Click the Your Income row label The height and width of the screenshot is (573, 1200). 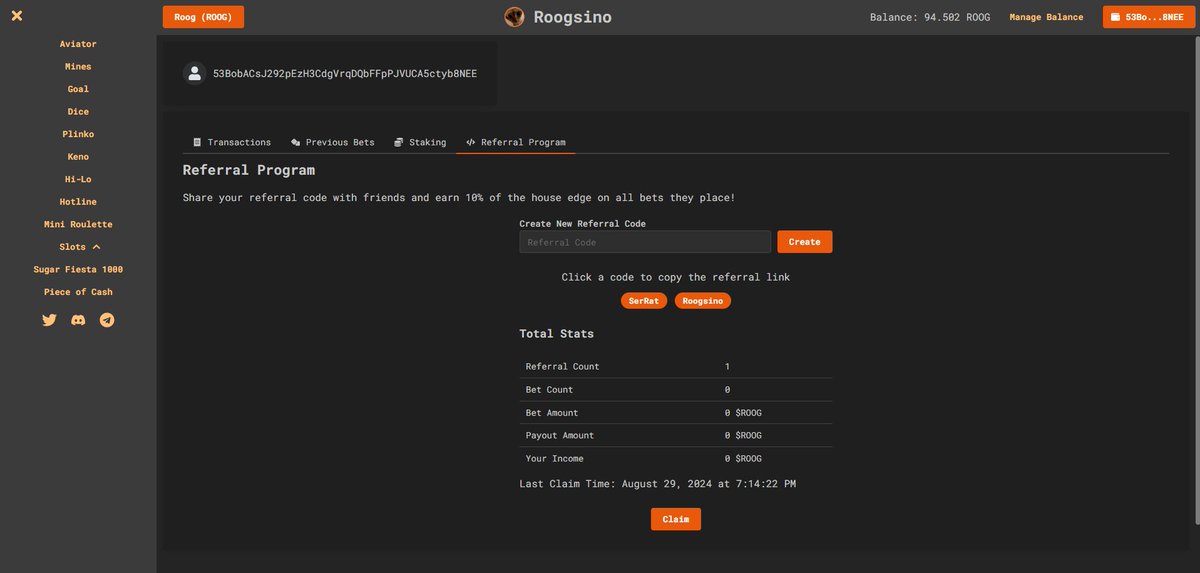click(x=555, y=459)
